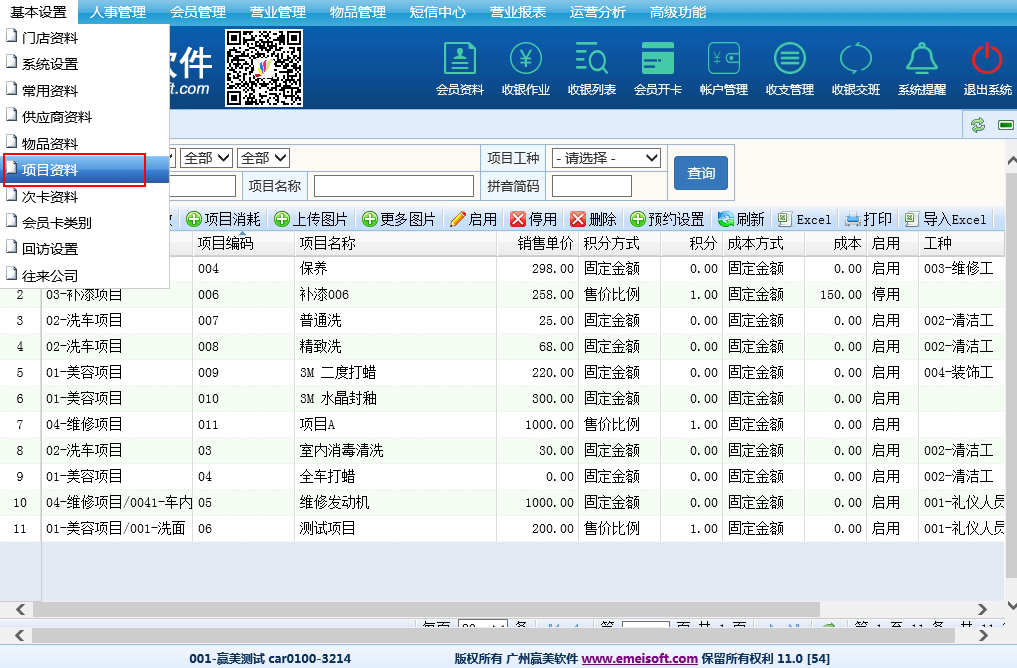The image size is (1017, 668).
Task: Click the green refresh arrows icon
Action: [978, 125]
